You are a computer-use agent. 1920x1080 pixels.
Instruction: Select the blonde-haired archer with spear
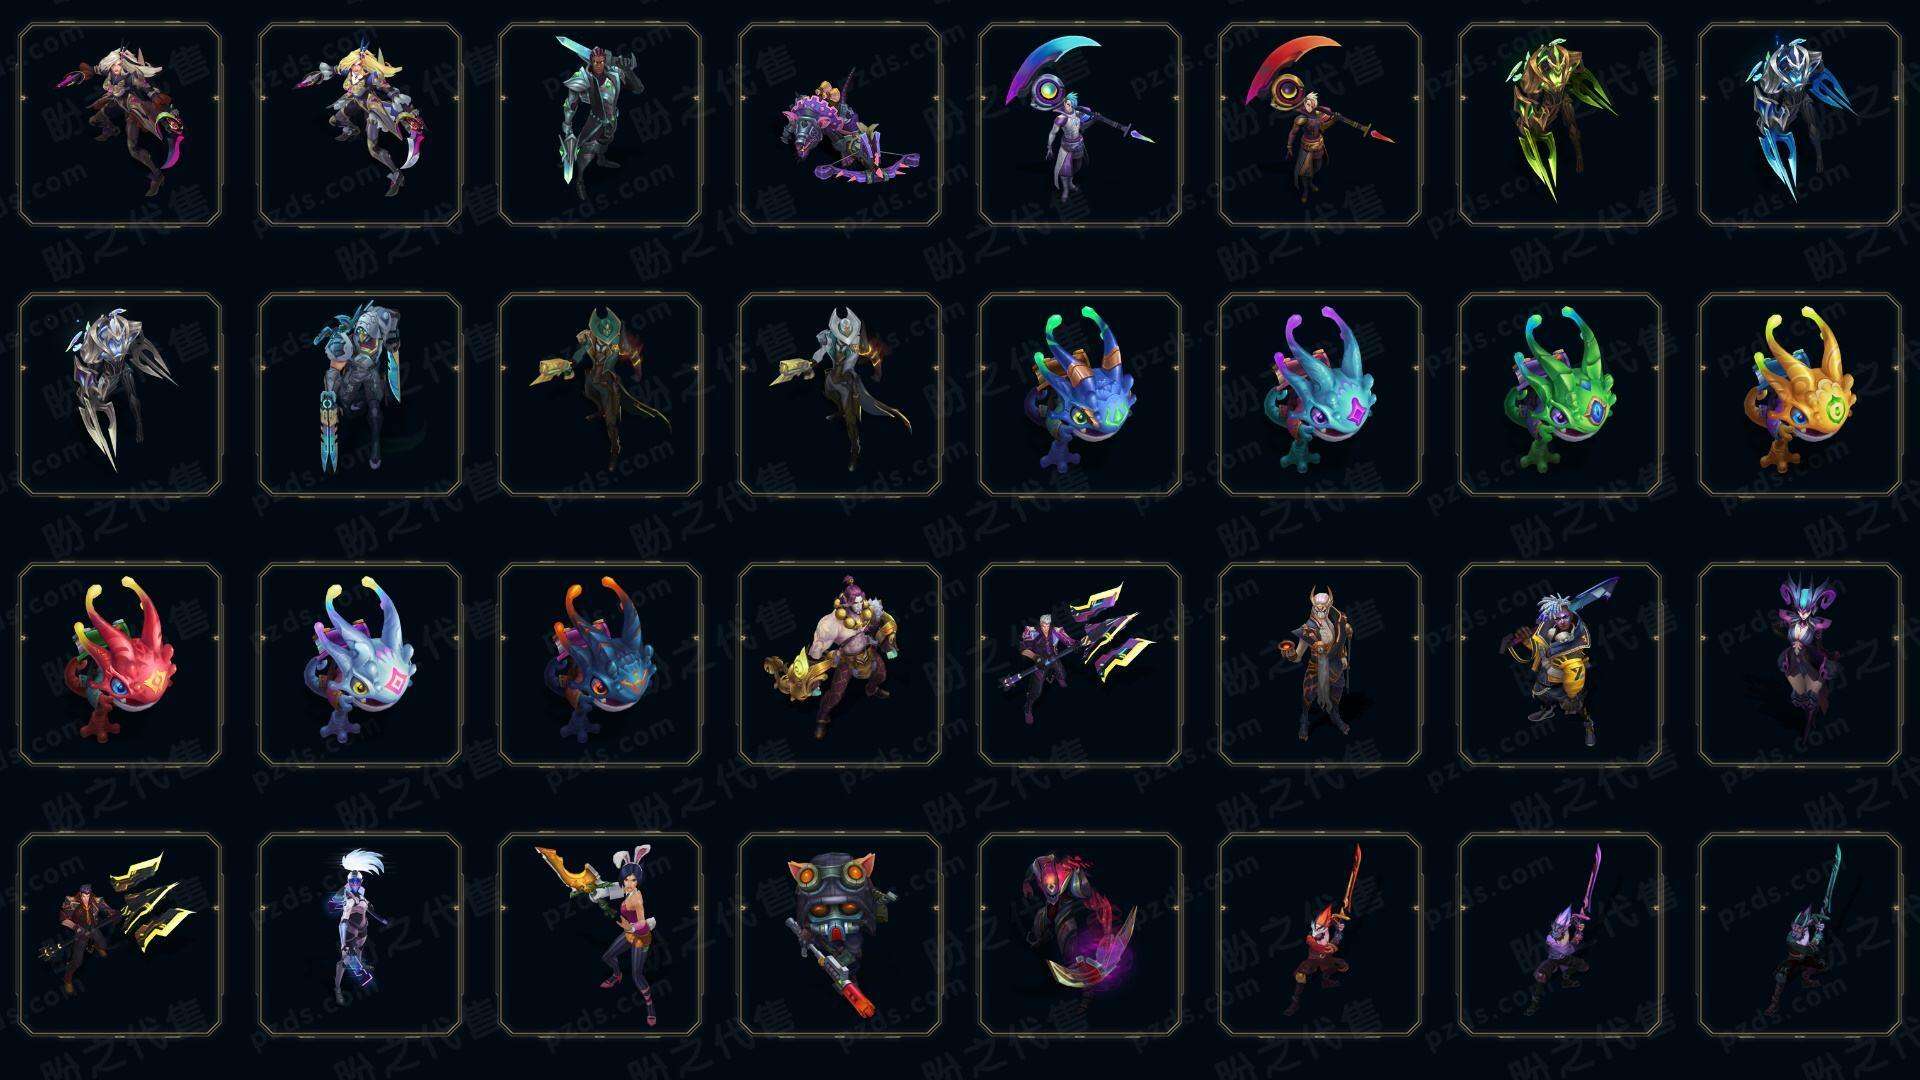click(x=360, y=124)
